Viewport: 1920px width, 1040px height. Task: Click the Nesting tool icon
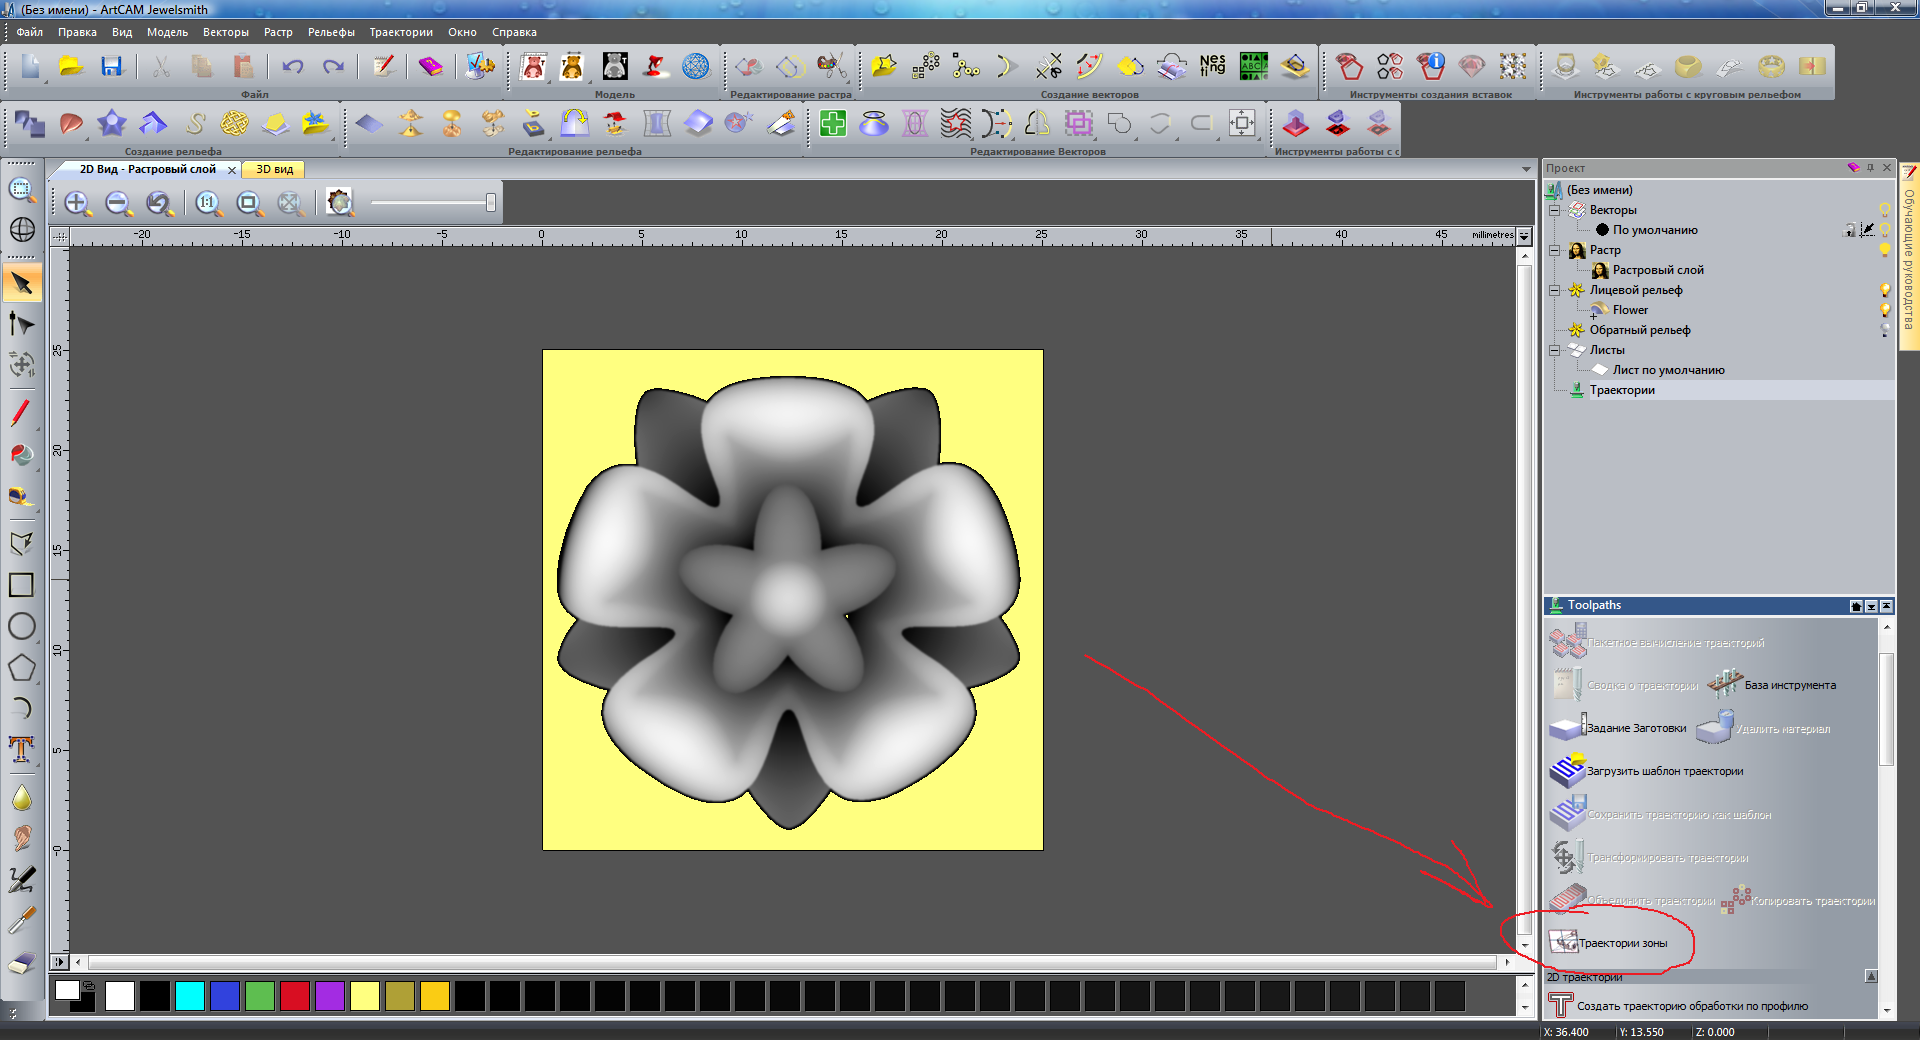point(1212,66)
